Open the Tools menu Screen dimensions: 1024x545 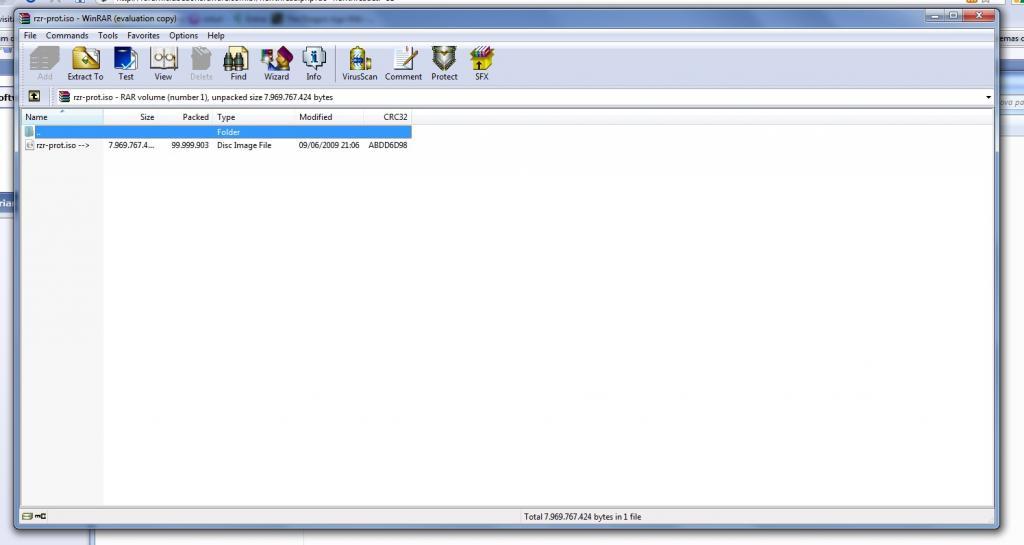pos(108,35)
